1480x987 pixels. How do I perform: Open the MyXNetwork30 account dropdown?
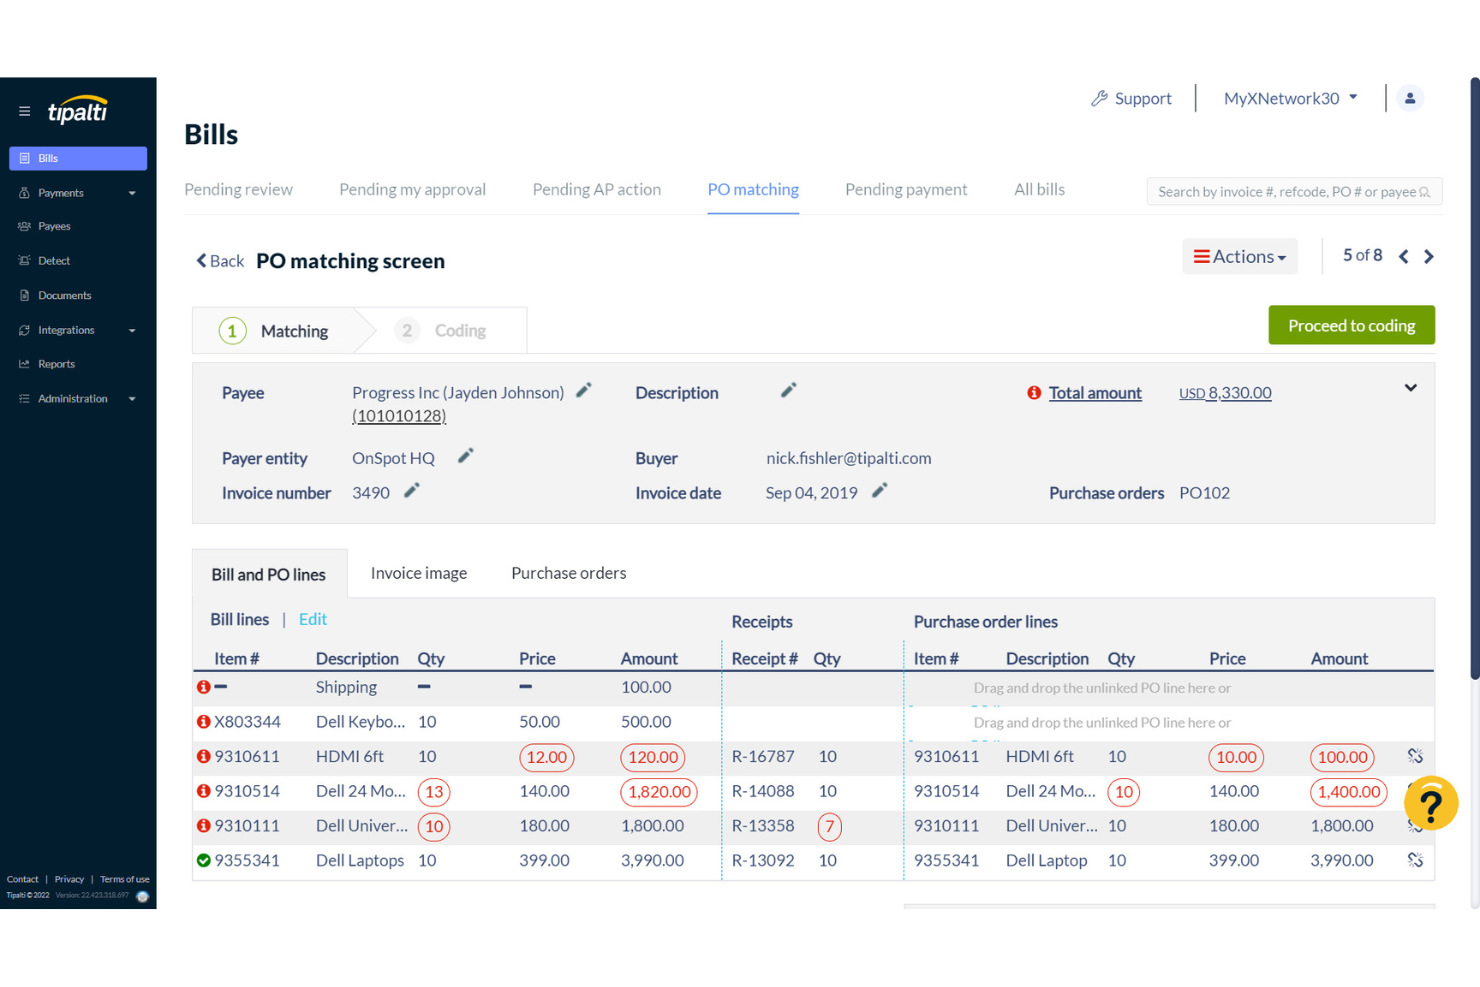(1290, 97)
